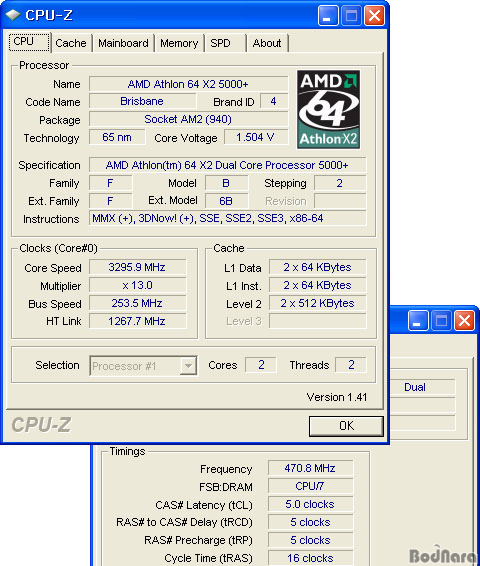Screen dimensions: 480x566
Task: Close the CPU-Z front window
Action: pyautogui.click(x=374, y=16)
